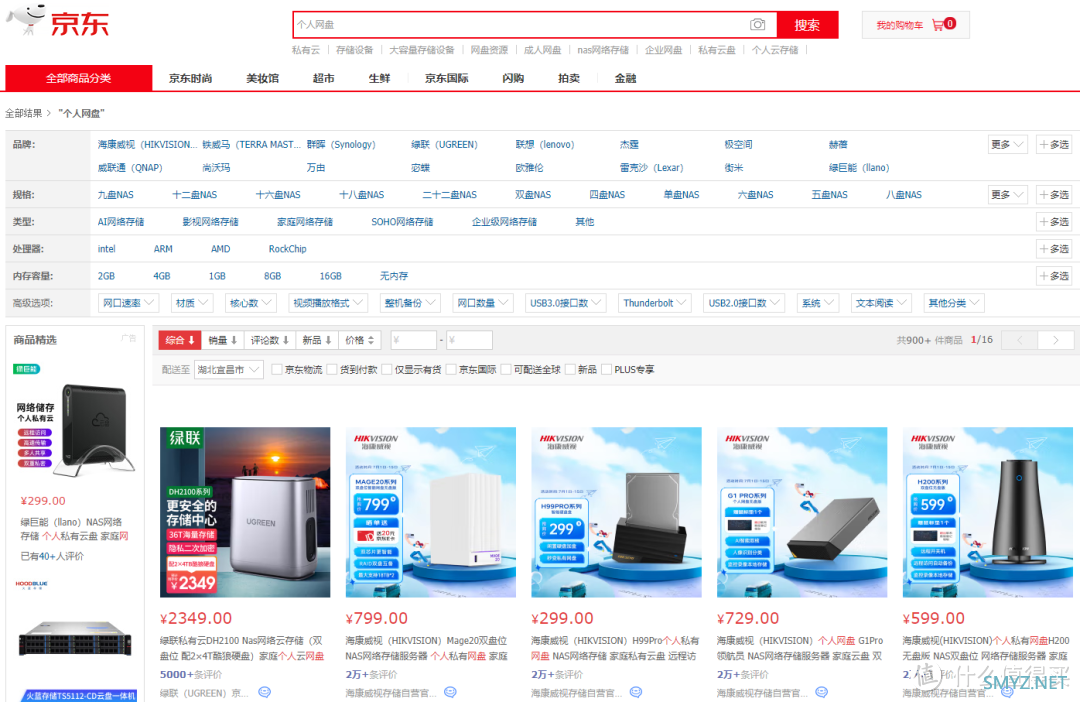
Task: Filter by brand 群晖 (Synology)
Action: tap(341, 145)
